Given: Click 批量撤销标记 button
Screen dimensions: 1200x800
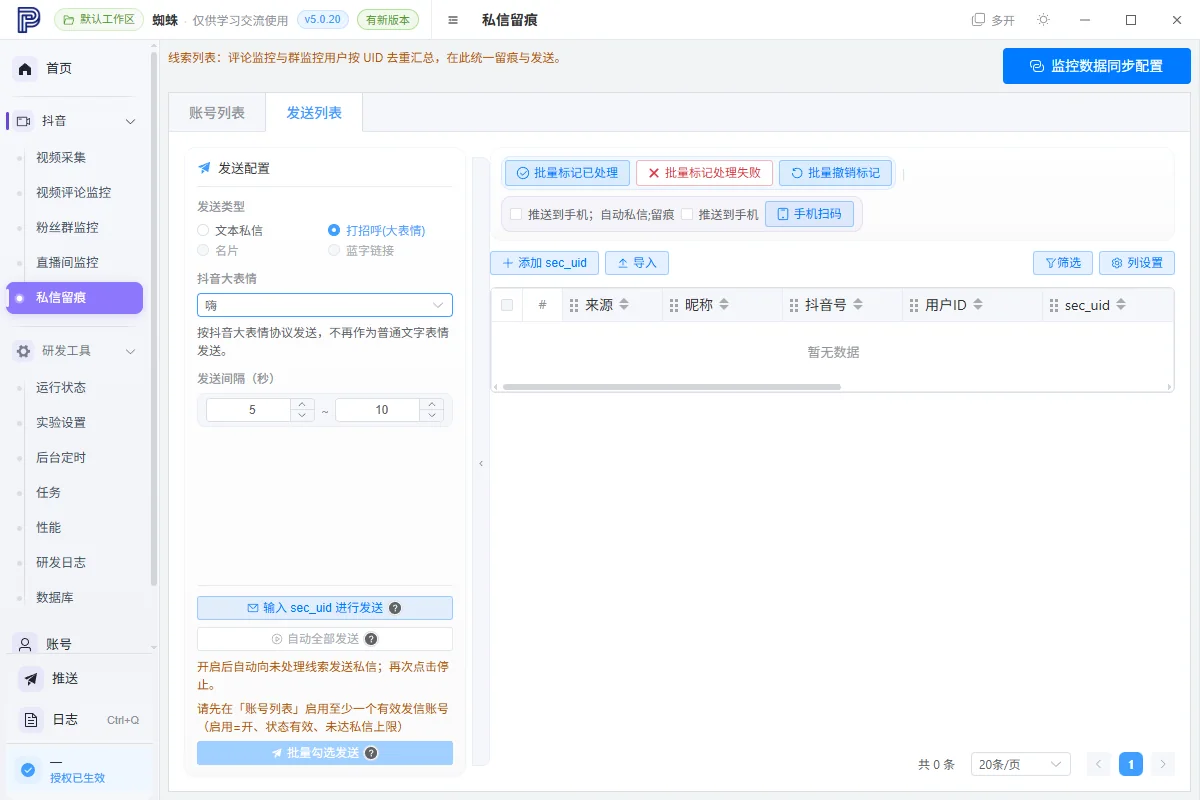Looking at the screenshot, I should (835, 173).
